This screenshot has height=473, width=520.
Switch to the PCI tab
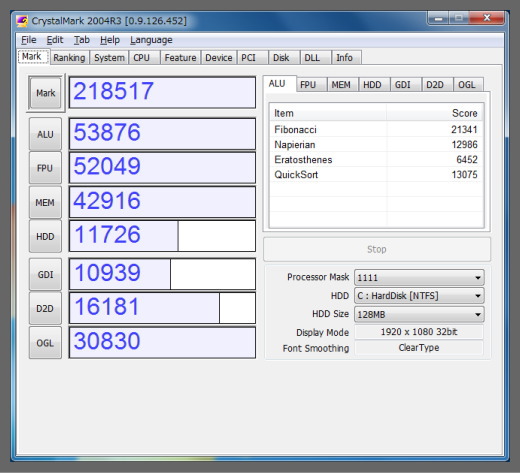[x=252, y=58]
